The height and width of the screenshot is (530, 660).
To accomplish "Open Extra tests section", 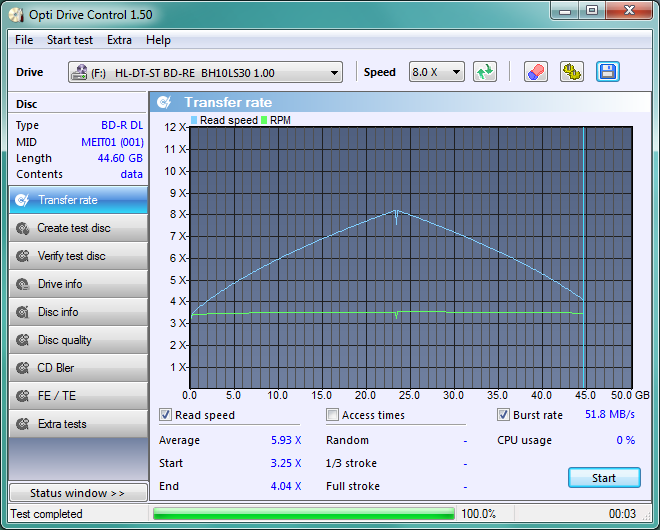I will (x=78, y=424).
